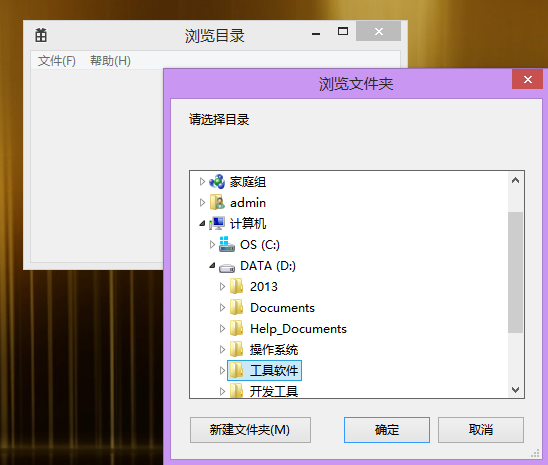Click the folder tree scroll up arrow

coord(515,181)
